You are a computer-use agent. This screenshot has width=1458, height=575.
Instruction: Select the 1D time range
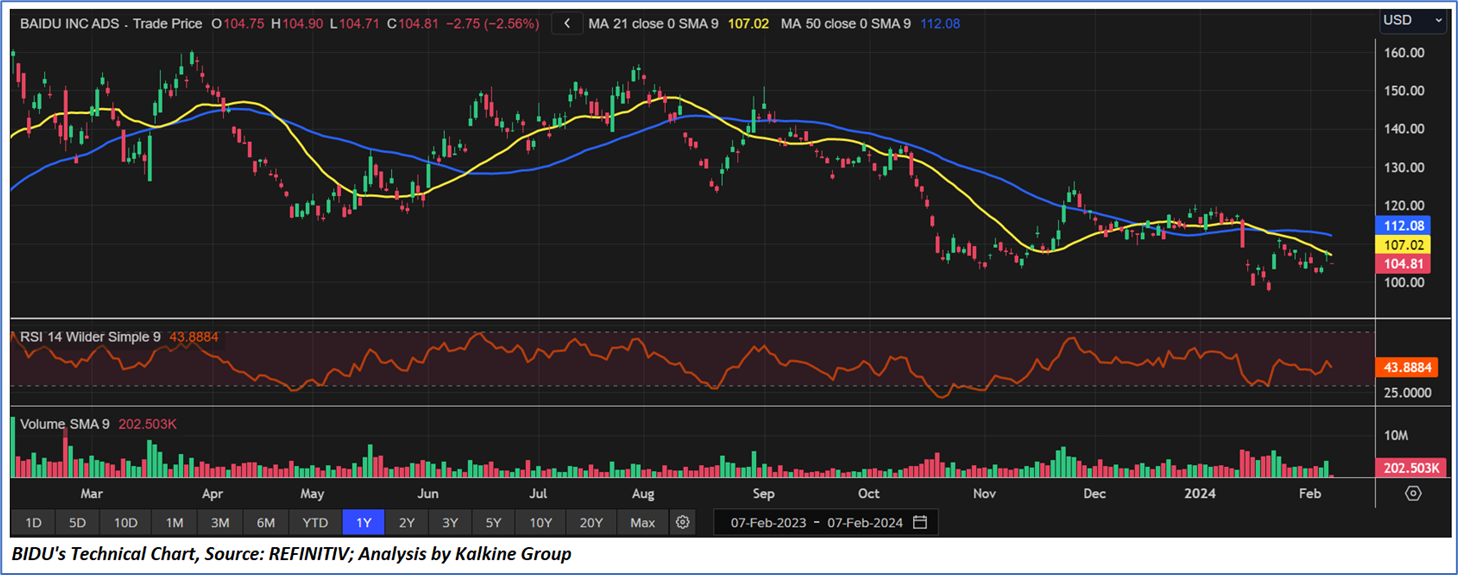(33, 523)
